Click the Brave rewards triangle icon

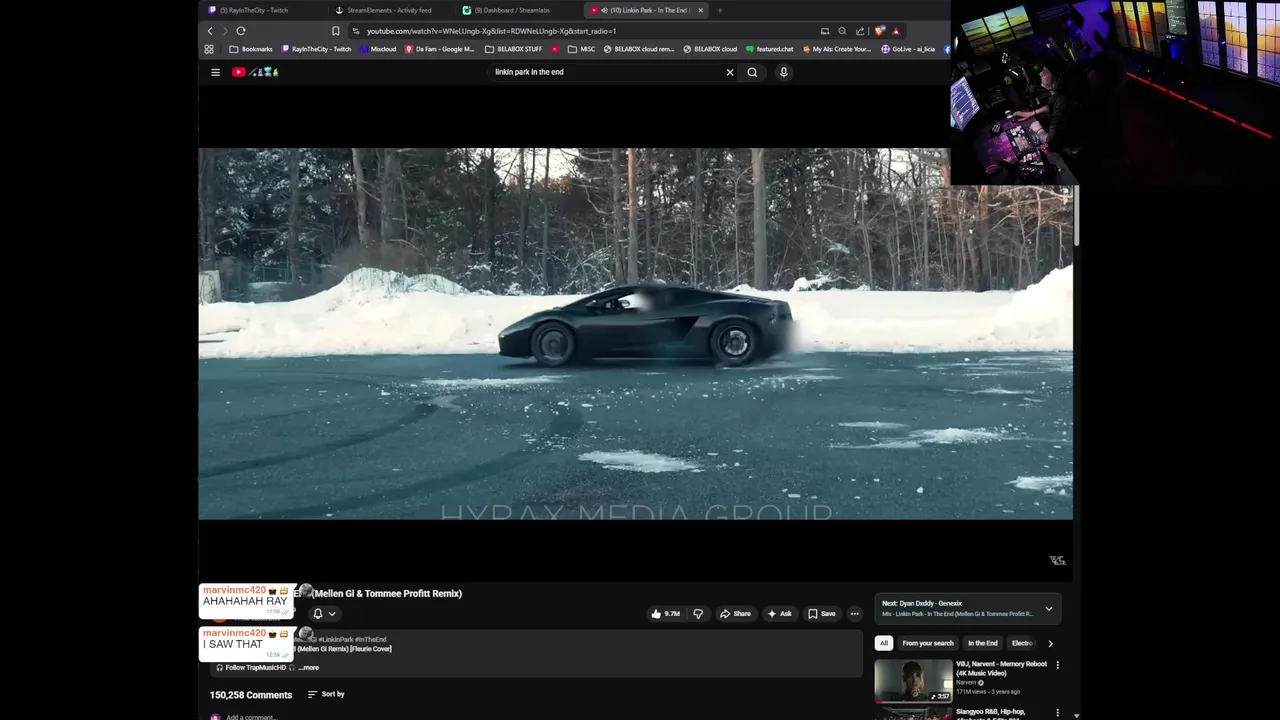pyautogui.click(x=896, y=31)
